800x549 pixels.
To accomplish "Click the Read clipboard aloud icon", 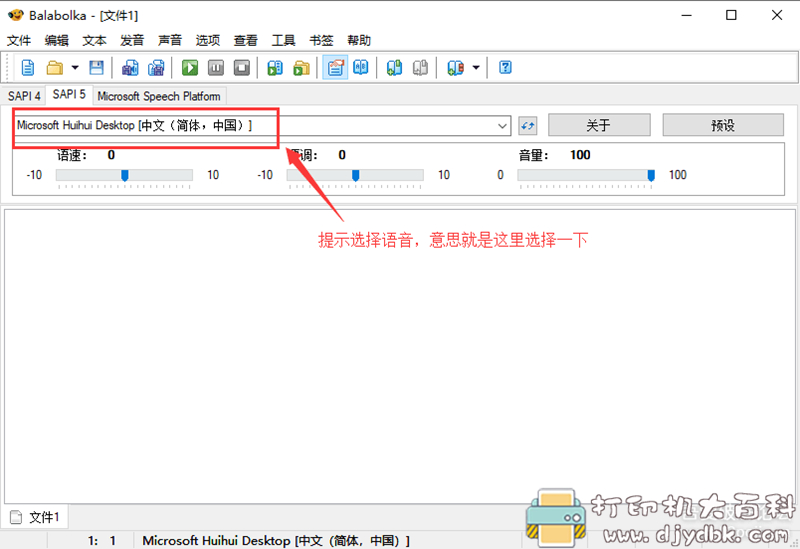I will pyautogui.click(x=275, y=67).
